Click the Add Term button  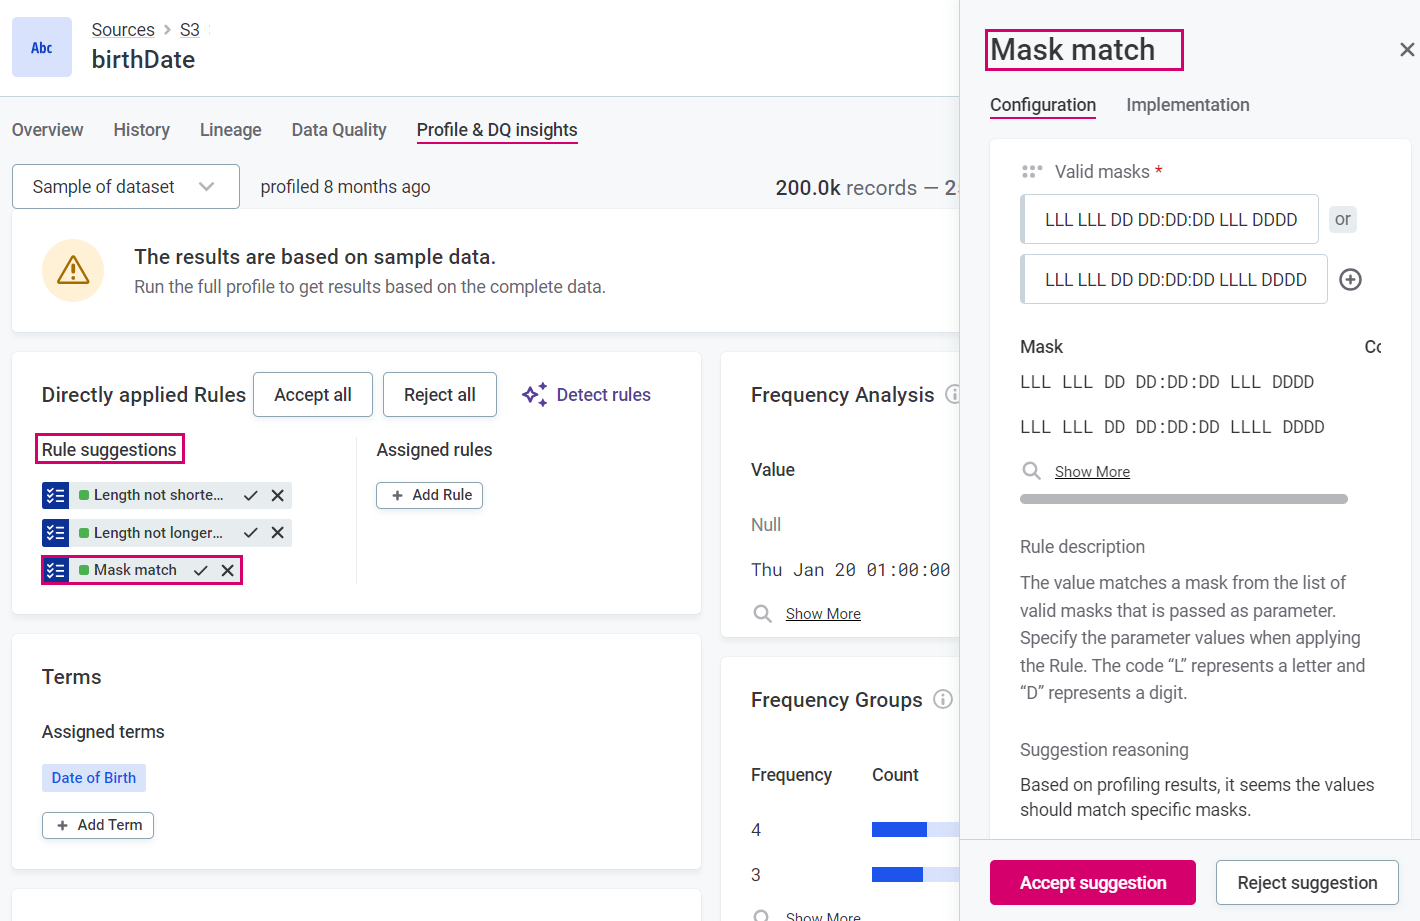98,825
